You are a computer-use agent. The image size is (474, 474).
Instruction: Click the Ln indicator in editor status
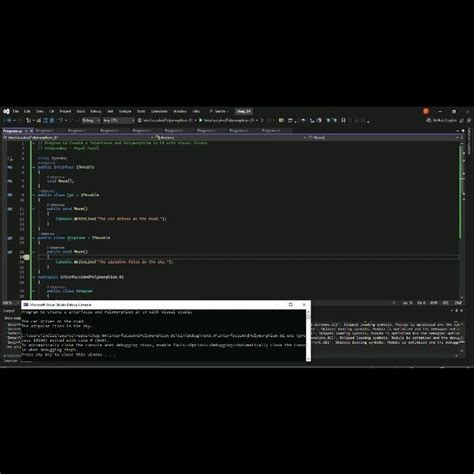[407, 303]
